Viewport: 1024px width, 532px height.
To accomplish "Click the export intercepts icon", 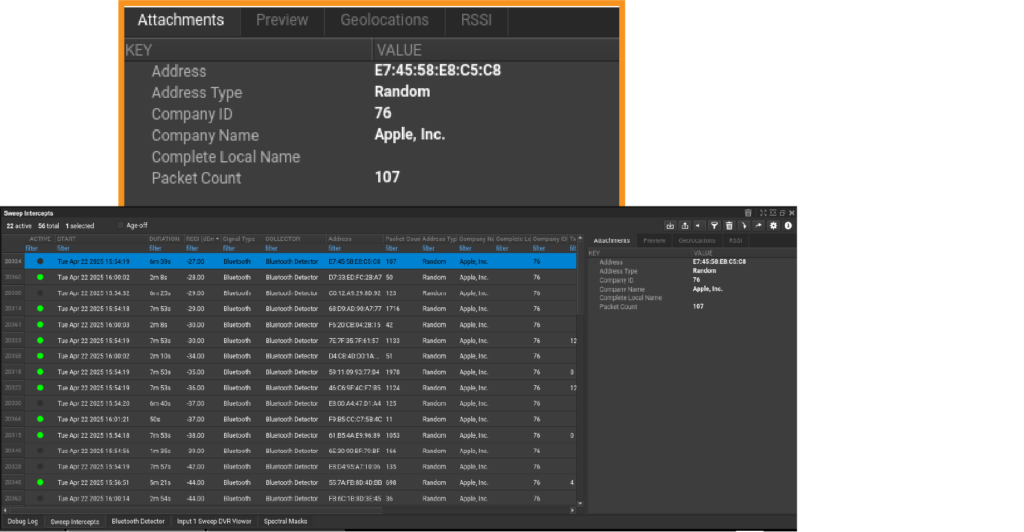I will point(684,226).
